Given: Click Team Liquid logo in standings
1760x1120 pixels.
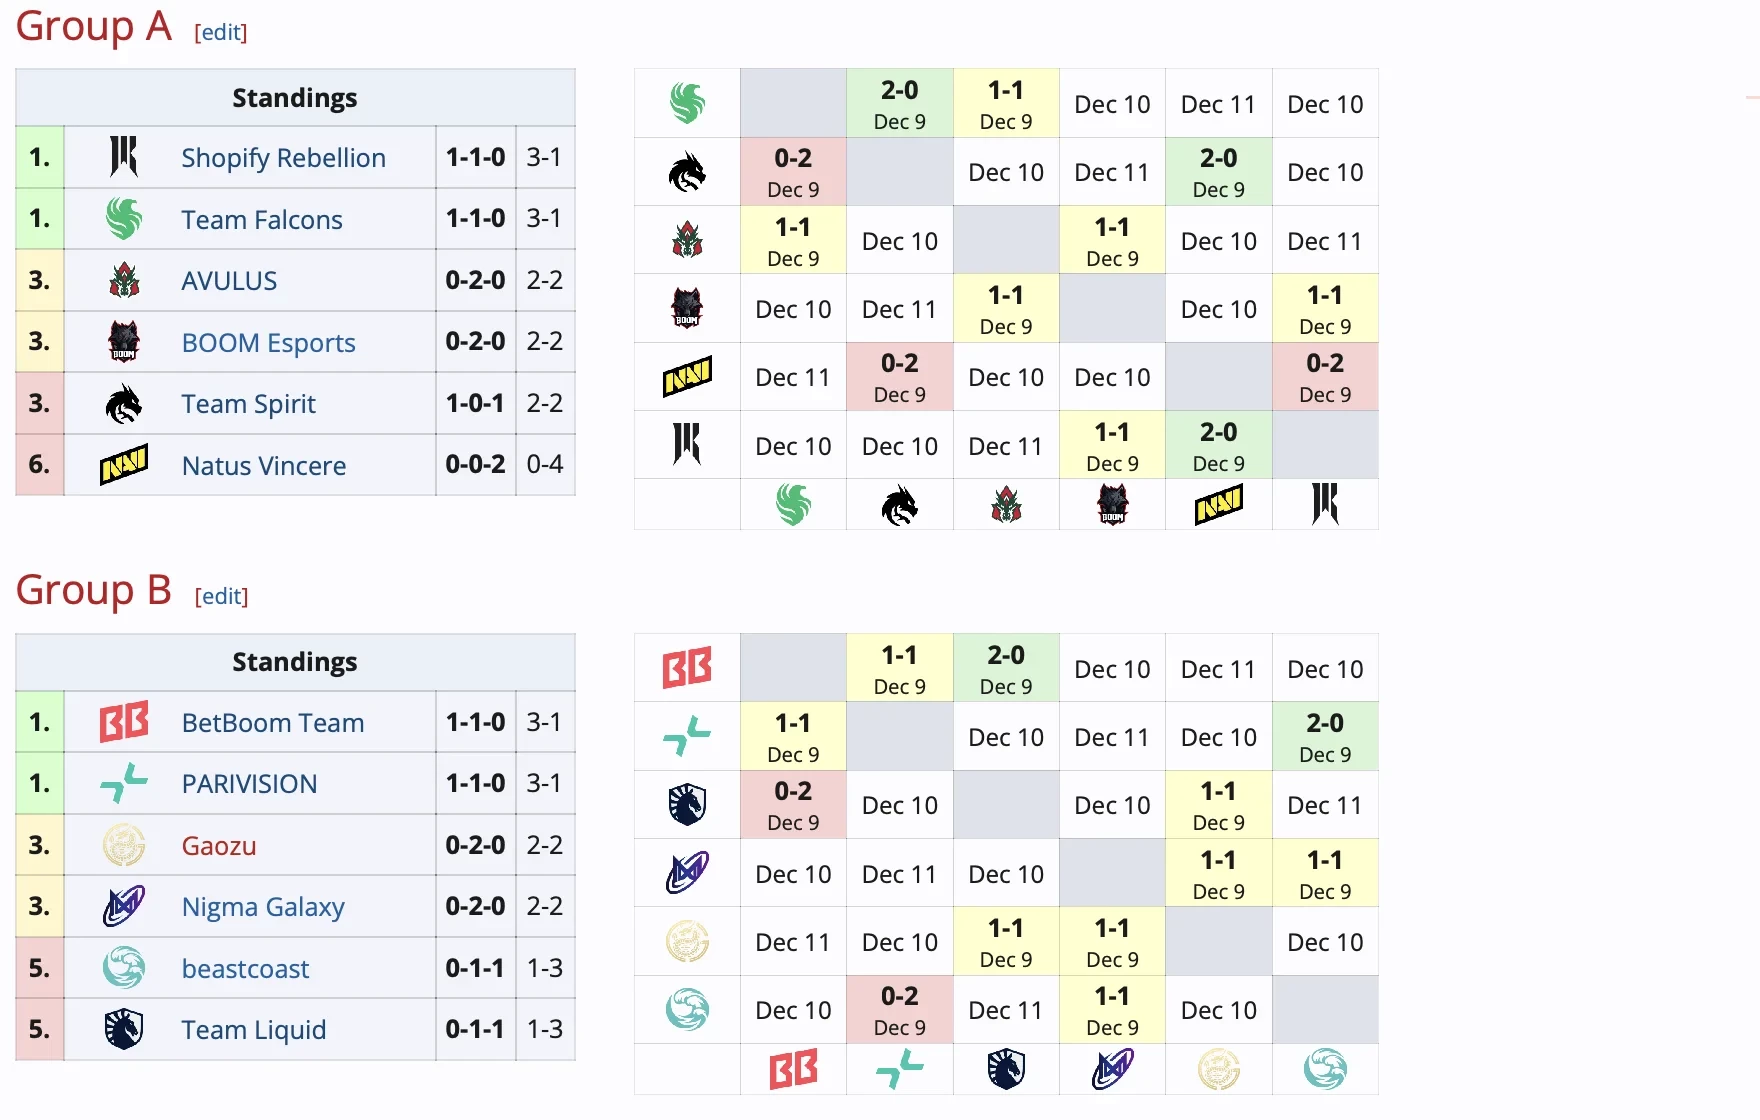Looking at the screenshot, I should click(x=124, y=1029).
